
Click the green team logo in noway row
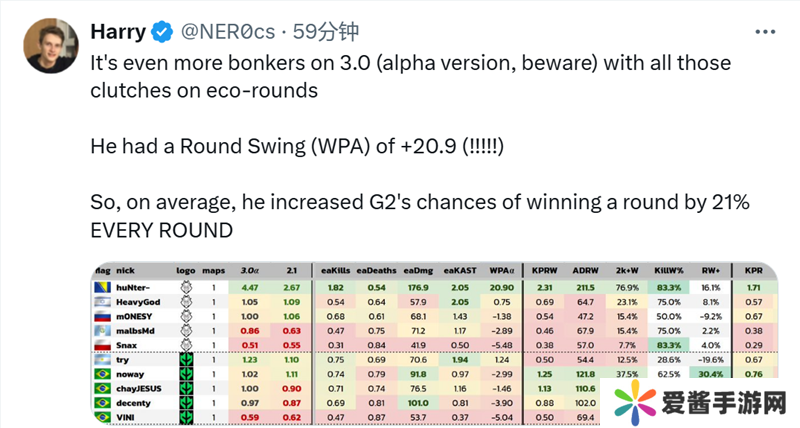coord(184,373)
